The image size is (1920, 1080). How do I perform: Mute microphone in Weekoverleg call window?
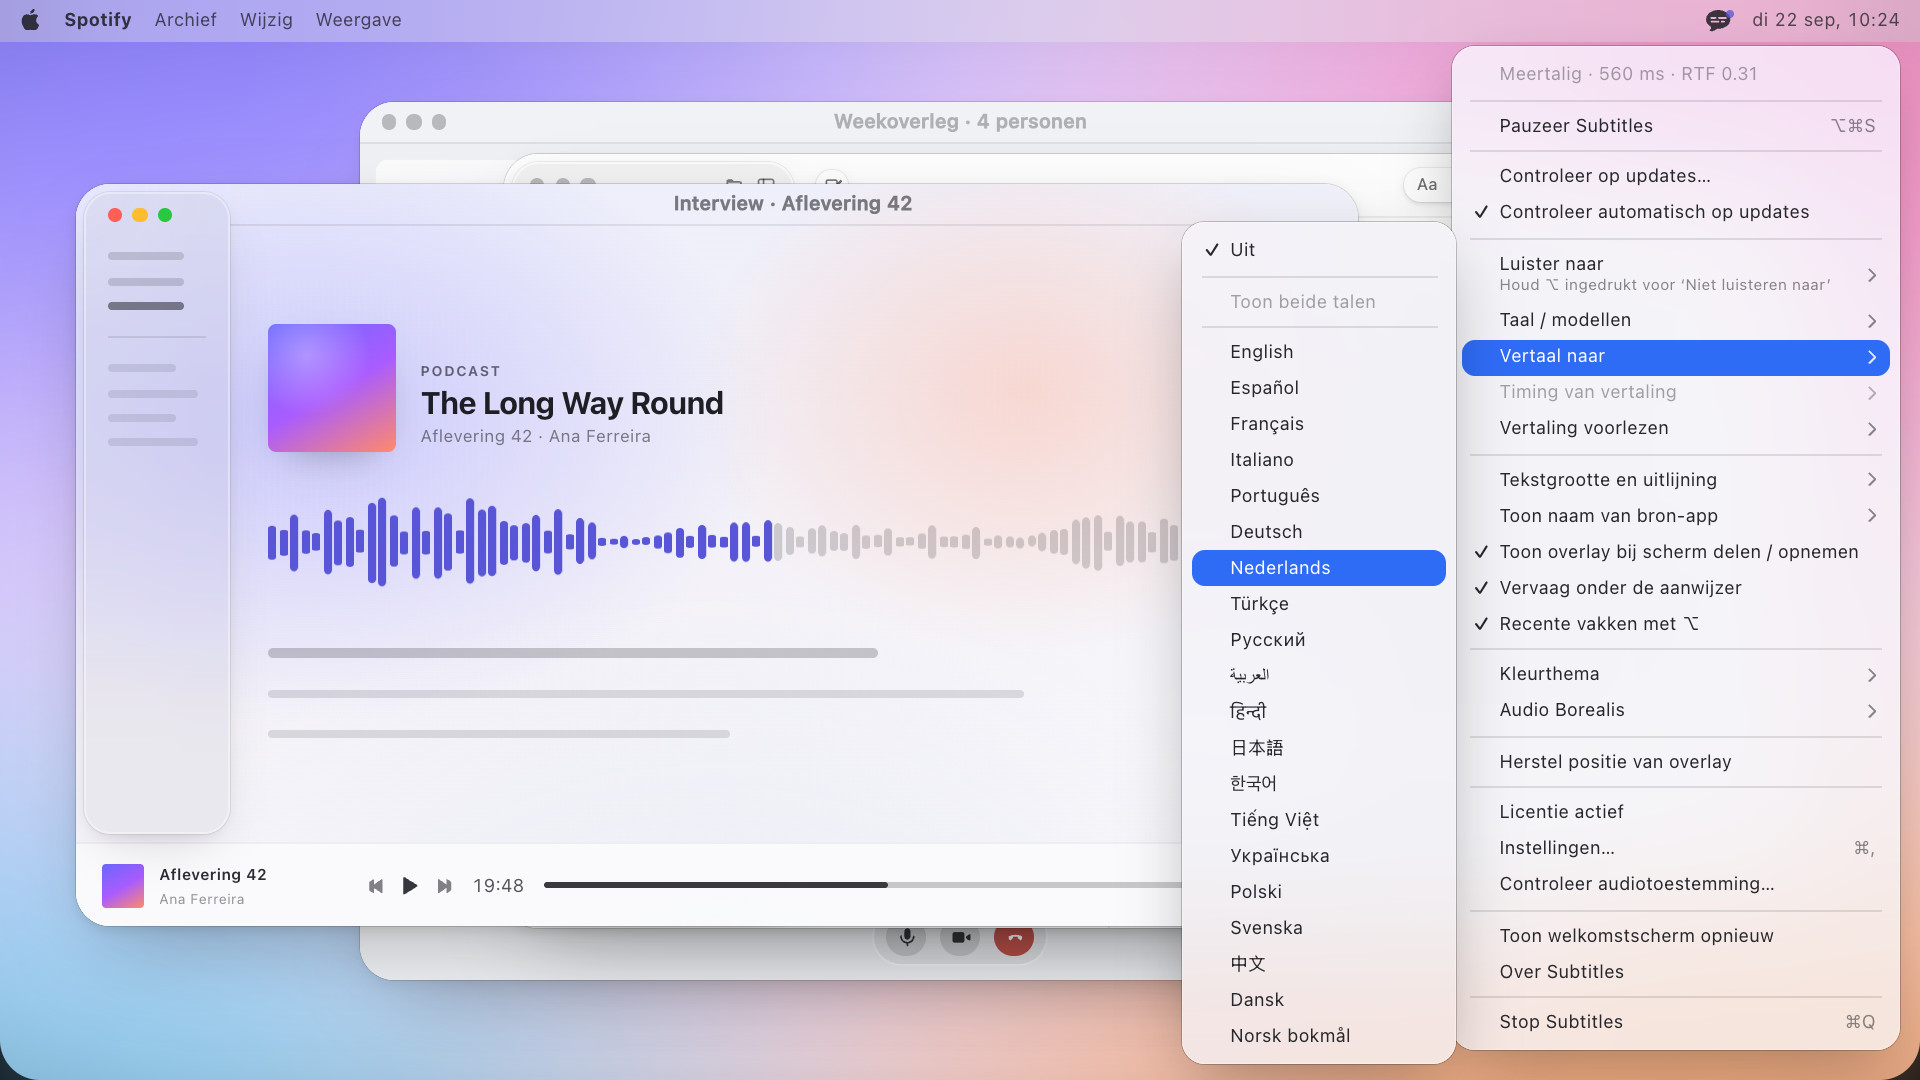906,938
